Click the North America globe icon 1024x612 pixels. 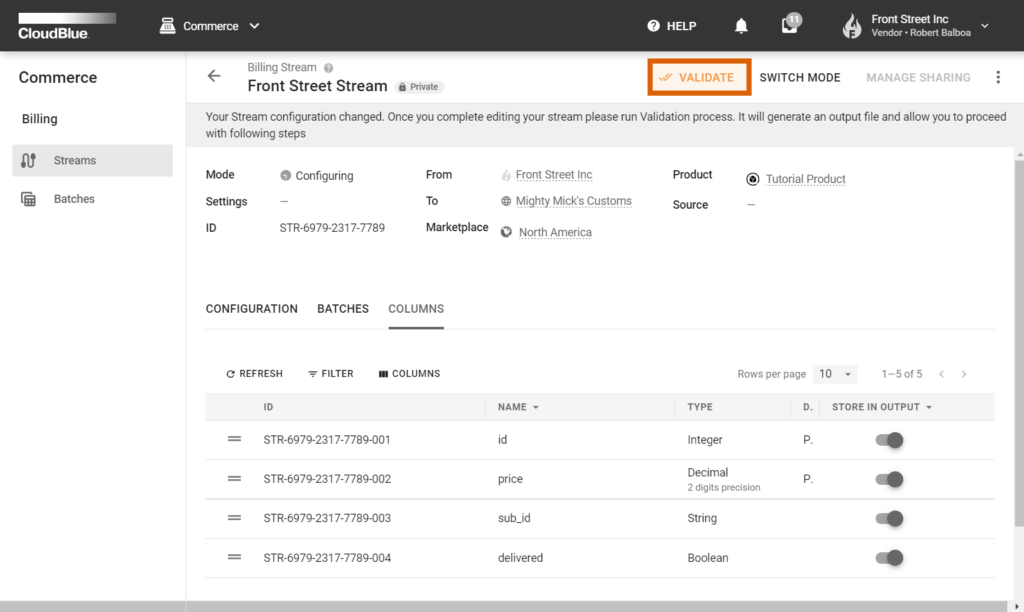click(506, 232)
